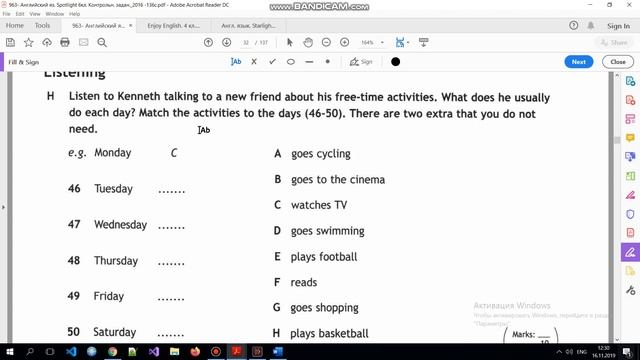Activate the Selection arrow tool
This screenshot has height=360, width=640.
[290, 42]
